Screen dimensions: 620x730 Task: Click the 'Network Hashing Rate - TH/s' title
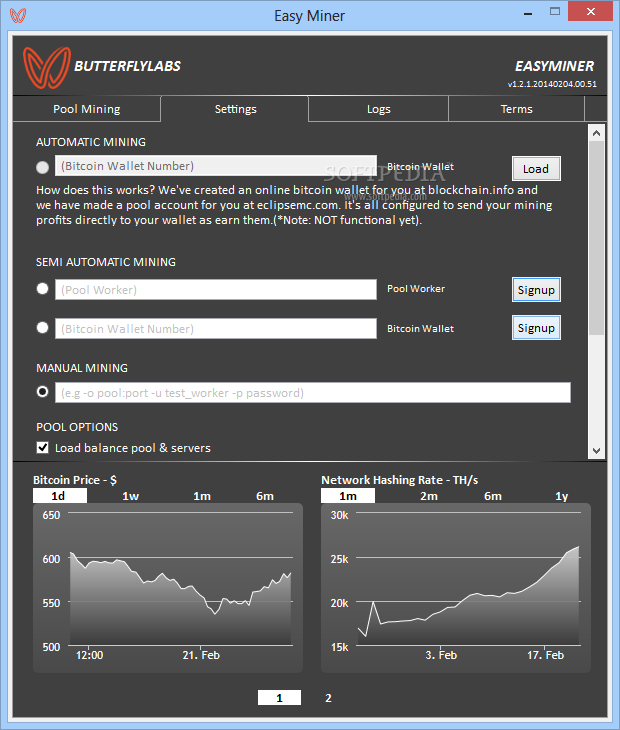399,480
